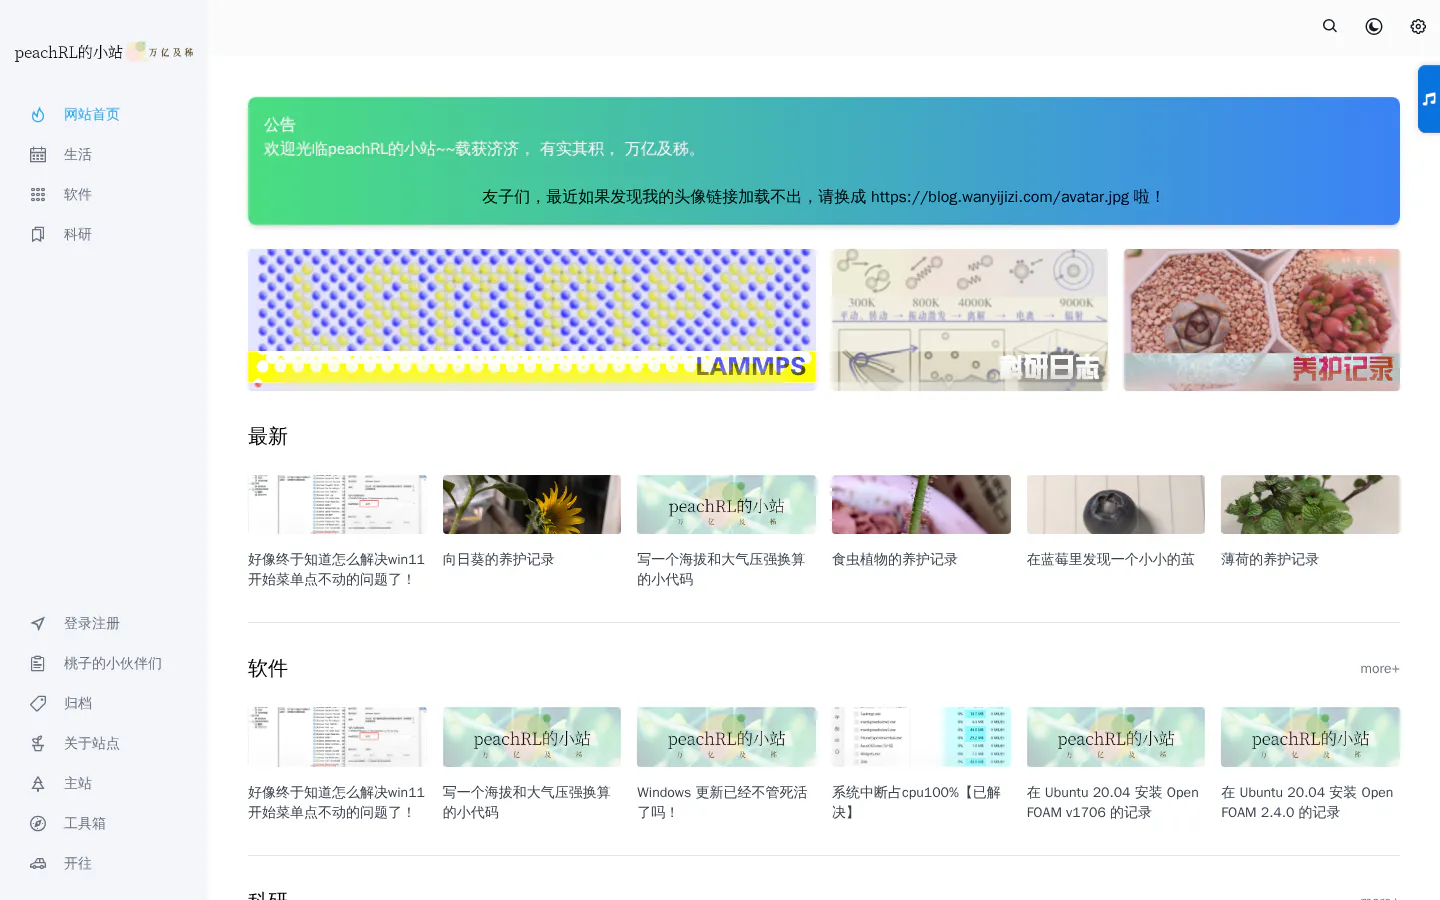The image size is (1440, 900).
Task: Show more 软件 posts via more+
Action: click(1380, 669)
